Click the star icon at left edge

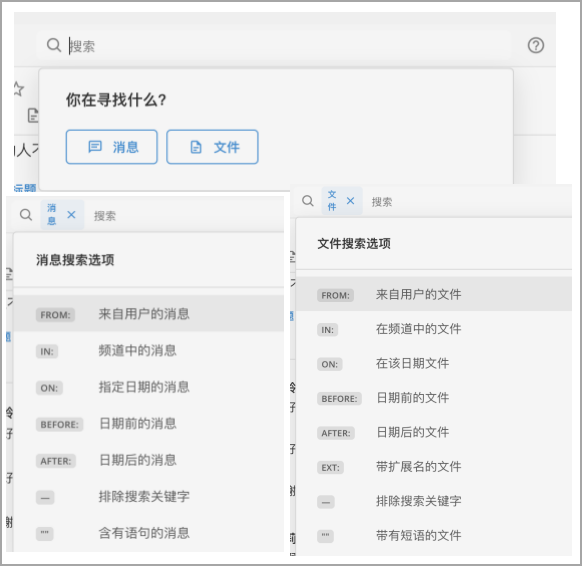point(18,89)
